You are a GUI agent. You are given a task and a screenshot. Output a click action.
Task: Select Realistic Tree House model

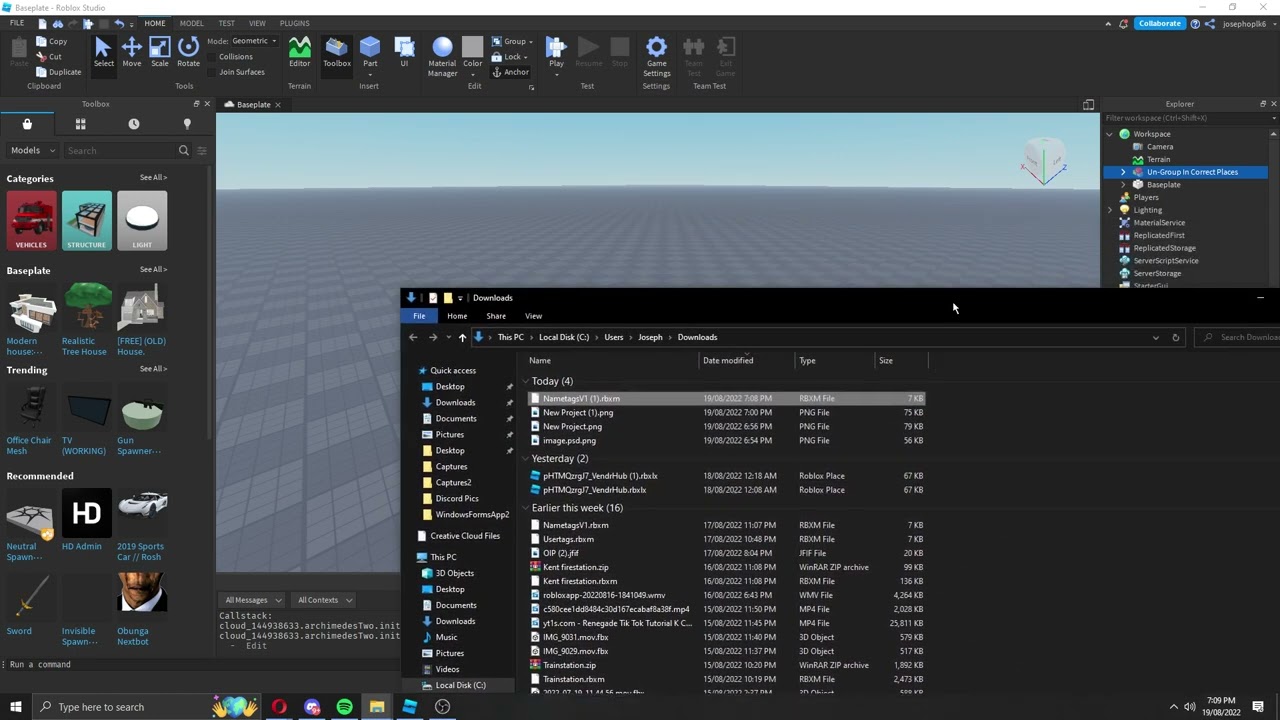click(x=87, y=319)
